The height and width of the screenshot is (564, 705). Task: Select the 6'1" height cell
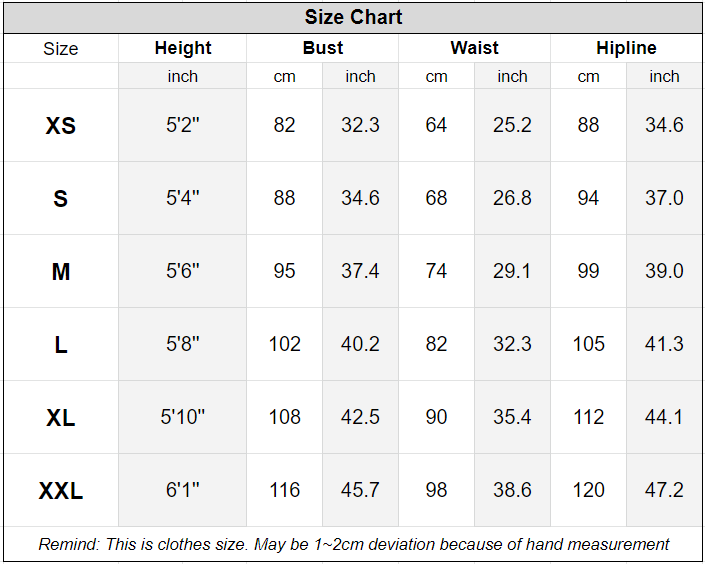183,490
